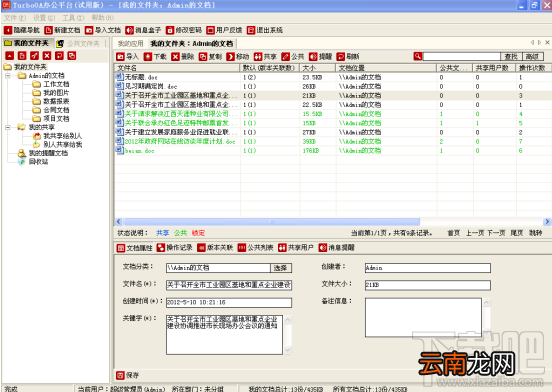The width and height of the screenshot is (552, 392).
Task: Click the first red up-arrow folder-panel icon
Action: point(10,56)
